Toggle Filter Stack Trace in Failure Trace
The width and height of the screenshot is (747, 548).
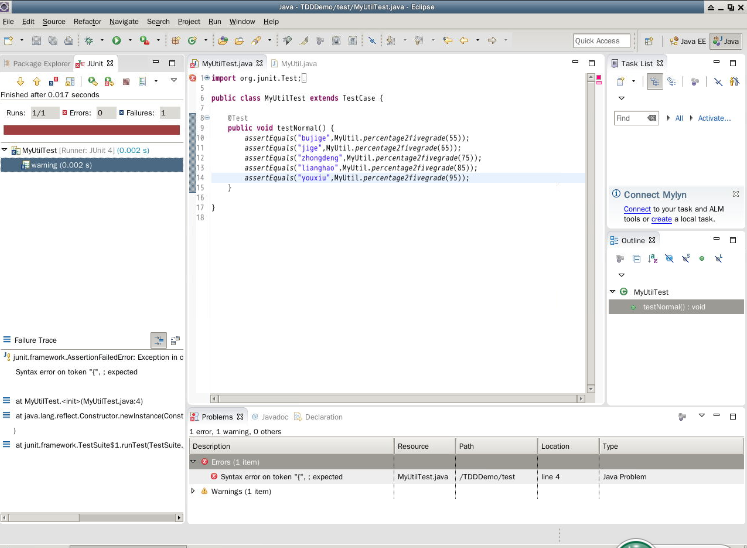[159, 340]
